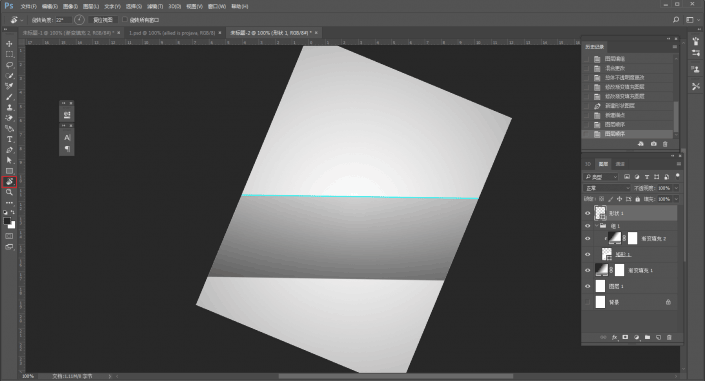705x381 pixels.
Task: Show the 背景 layer
Action: [x=588, y=302]
